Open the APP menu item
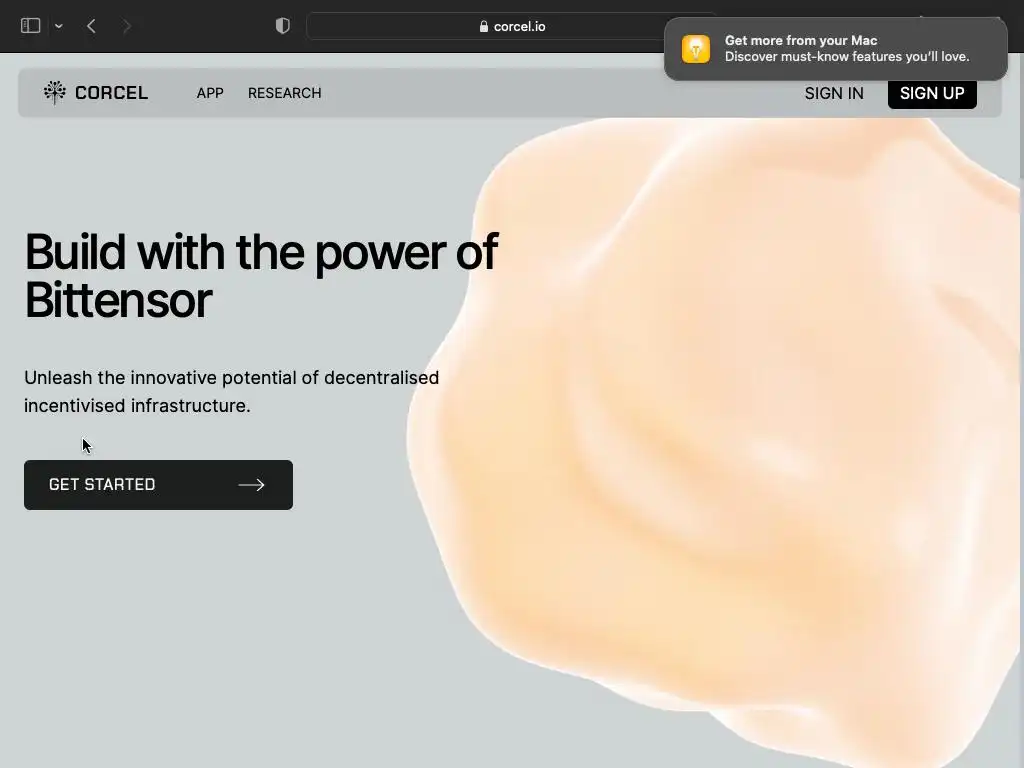Image resolution: width=1024 pixels, height=768 pixels. (x=210, y=93)
